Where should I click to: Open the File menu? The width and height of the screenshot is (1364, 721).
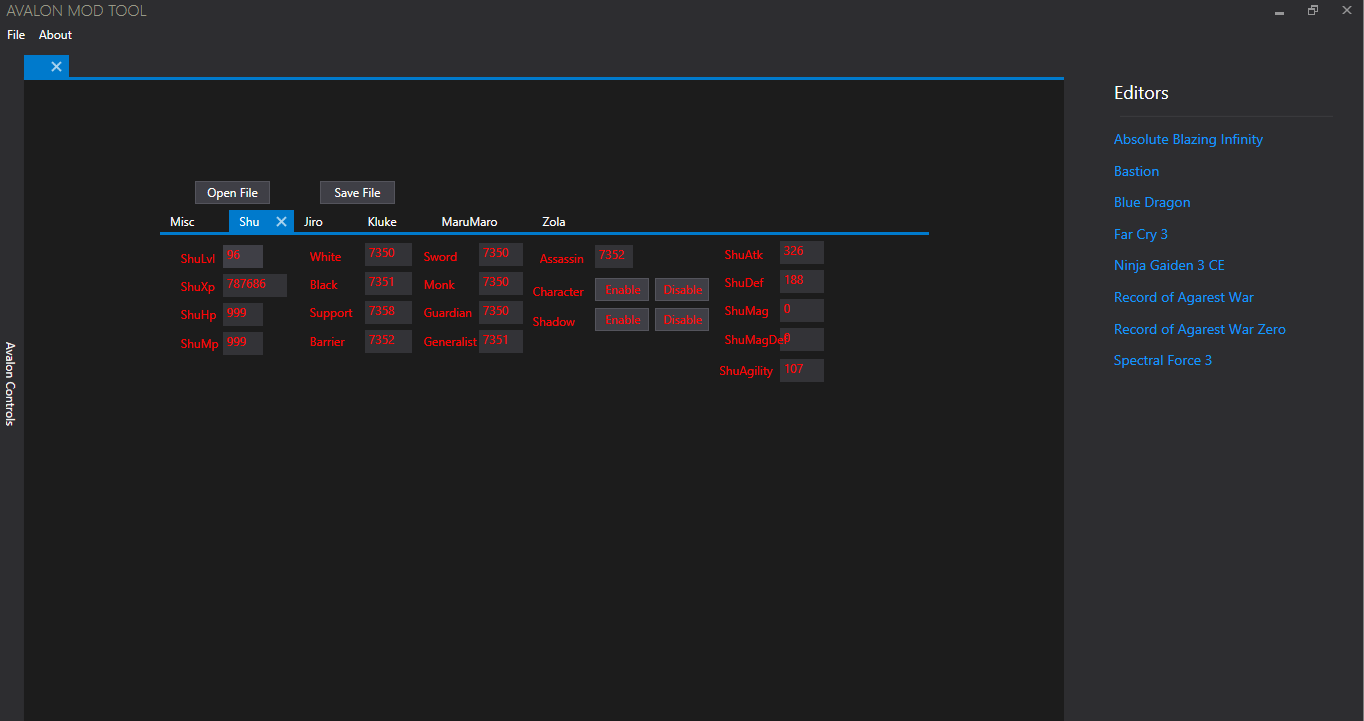pos(16,35)
